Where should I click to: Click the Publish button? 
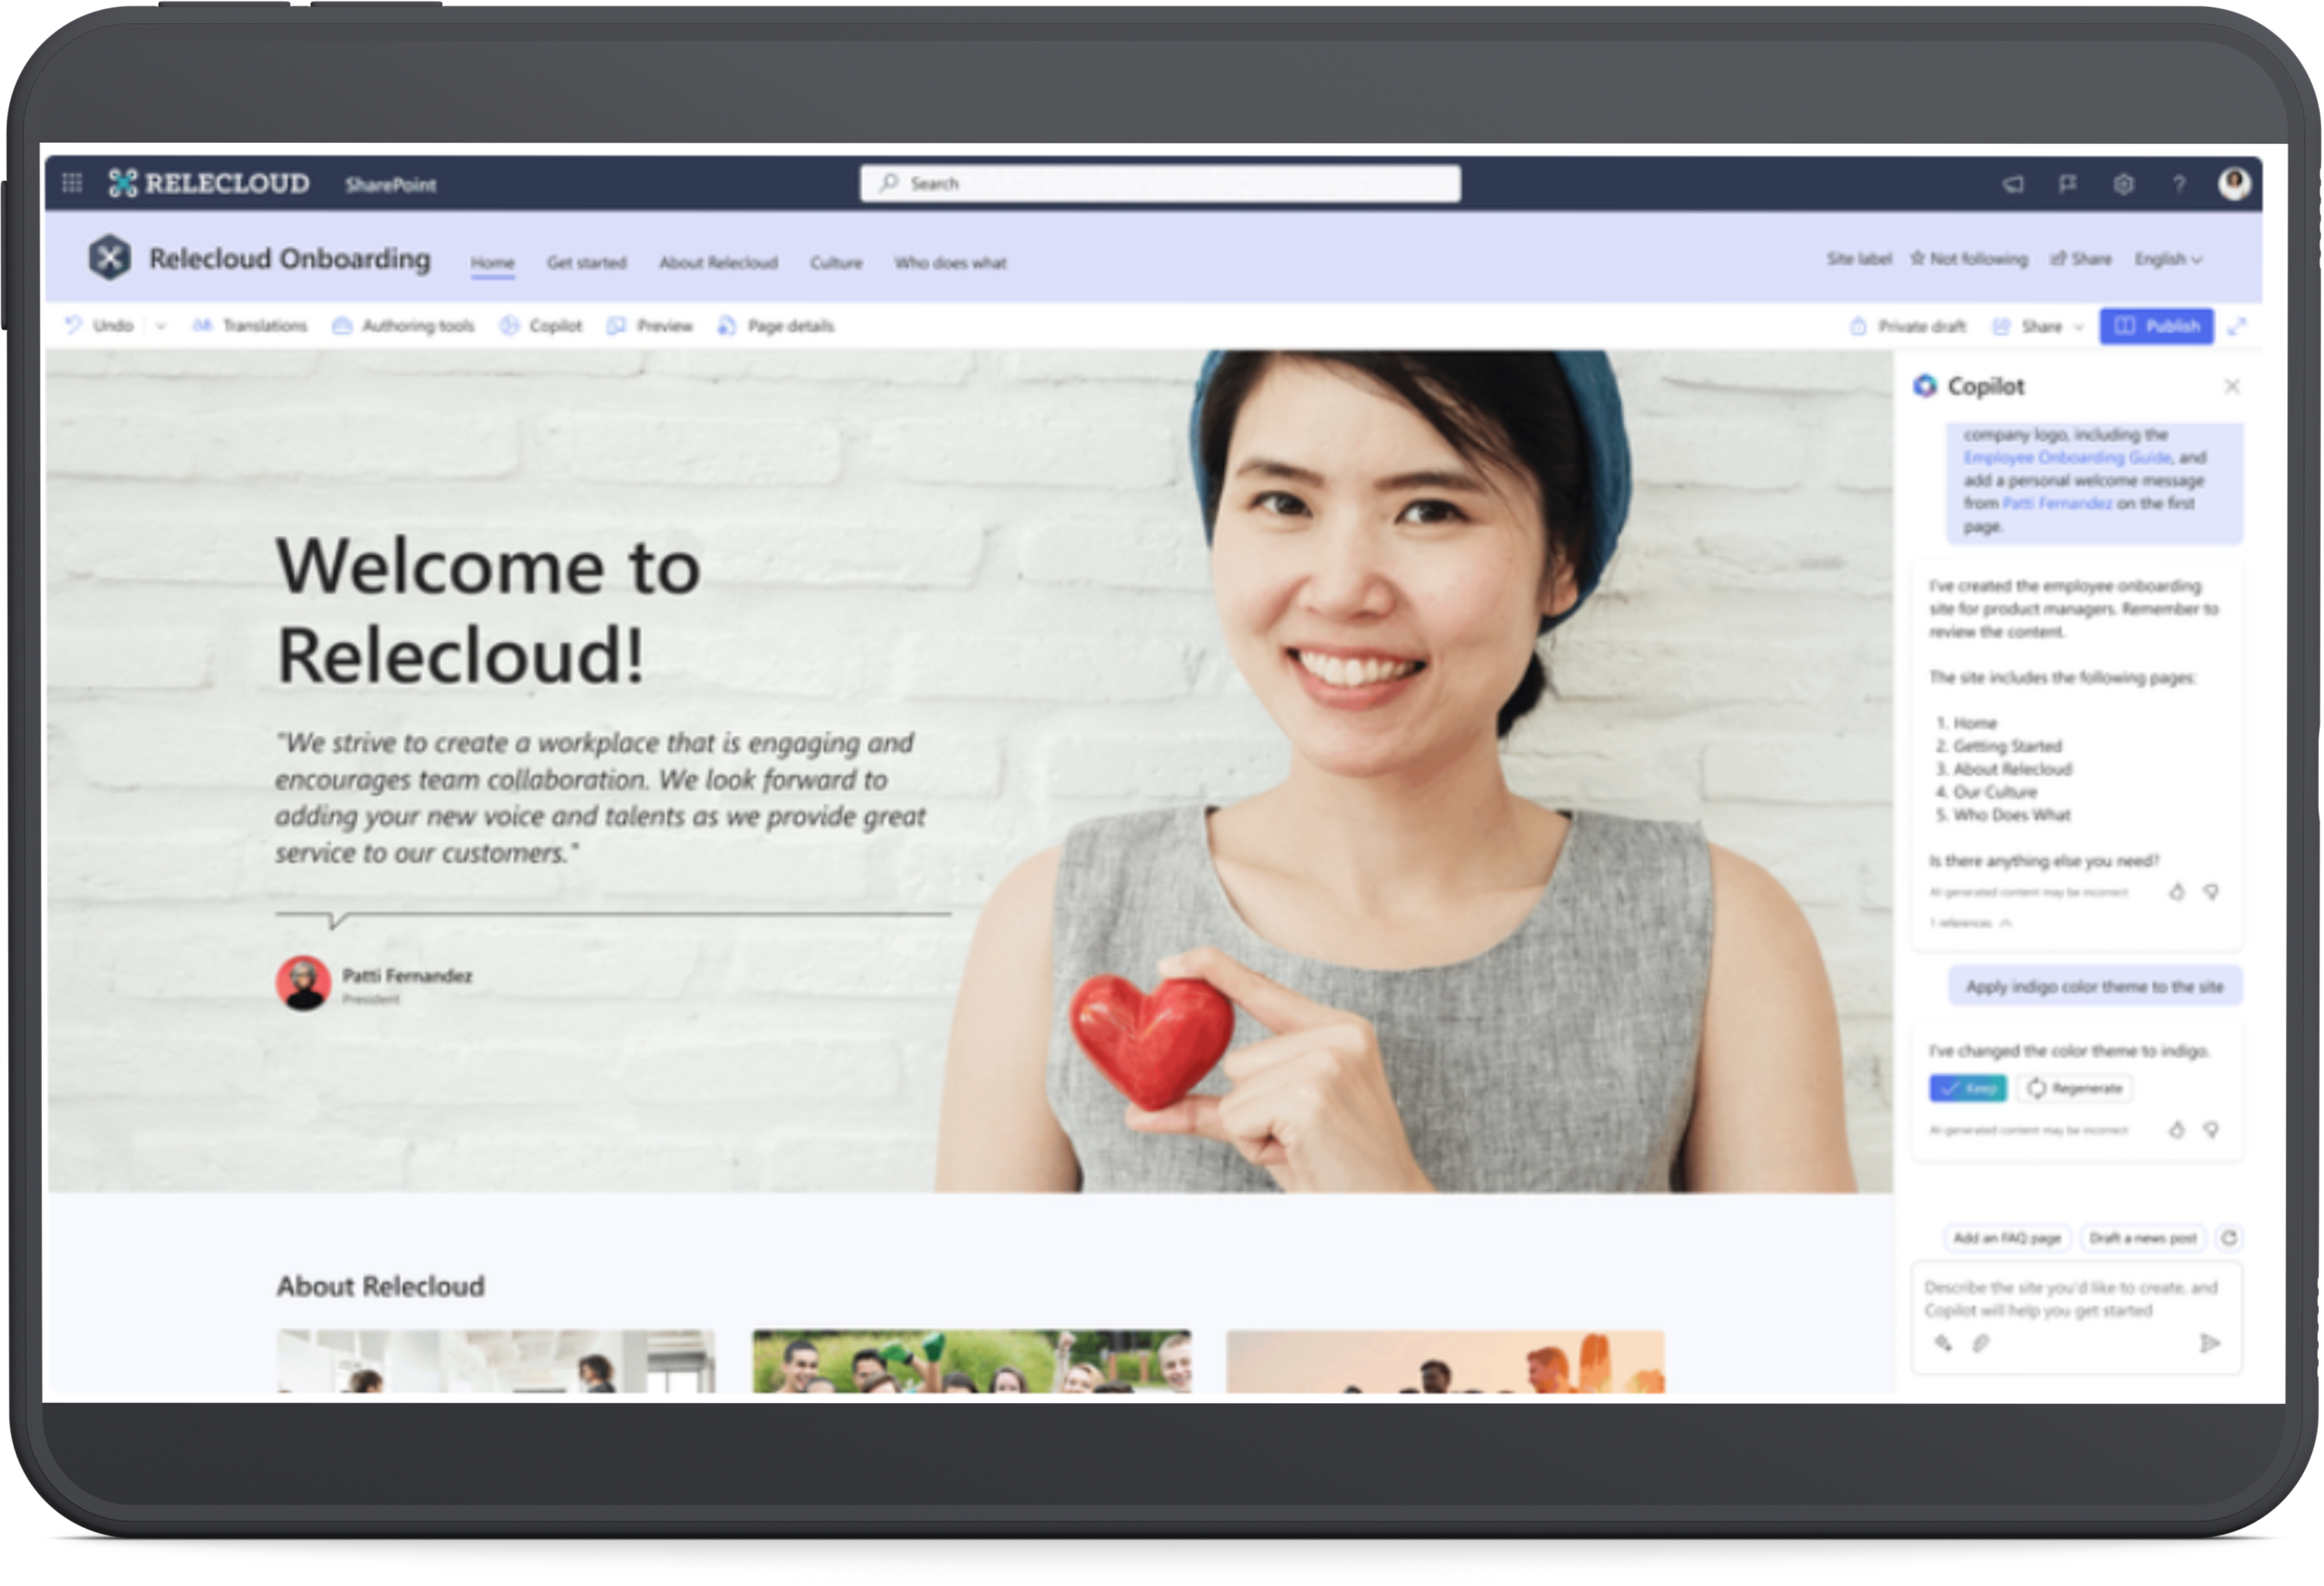click(2156, 326)
